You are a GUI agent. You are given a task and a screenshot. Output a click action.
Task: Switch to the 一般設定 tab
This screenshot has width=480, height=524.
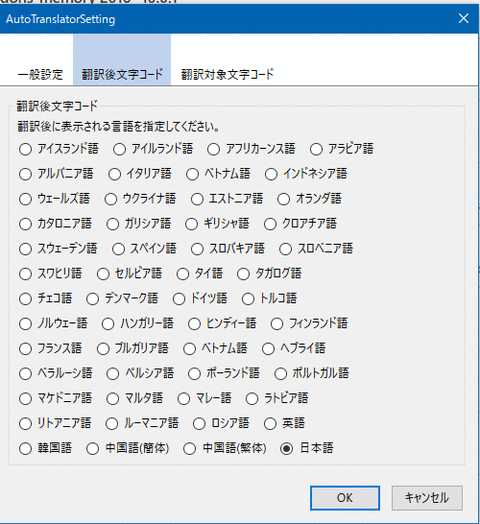click(40, 74)
